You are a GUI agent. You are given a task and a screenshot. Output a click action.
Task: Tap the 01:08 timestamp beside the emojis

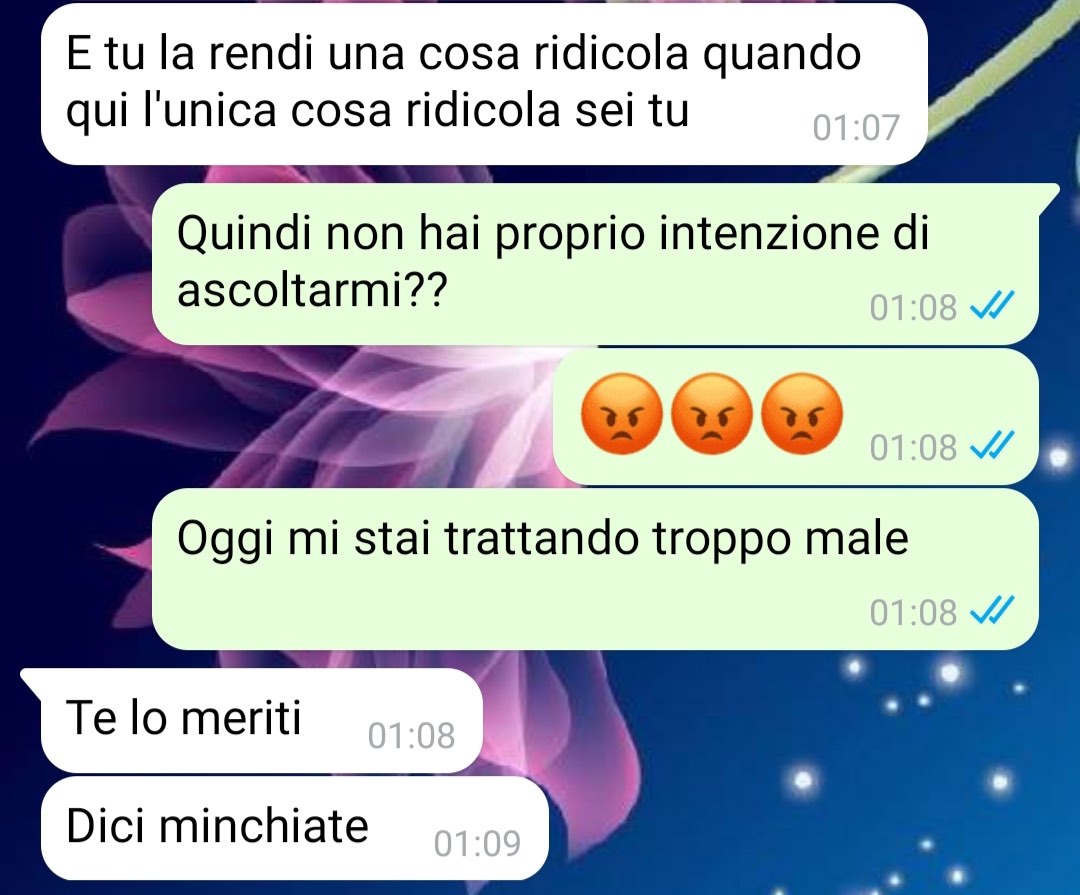point(913,447)
